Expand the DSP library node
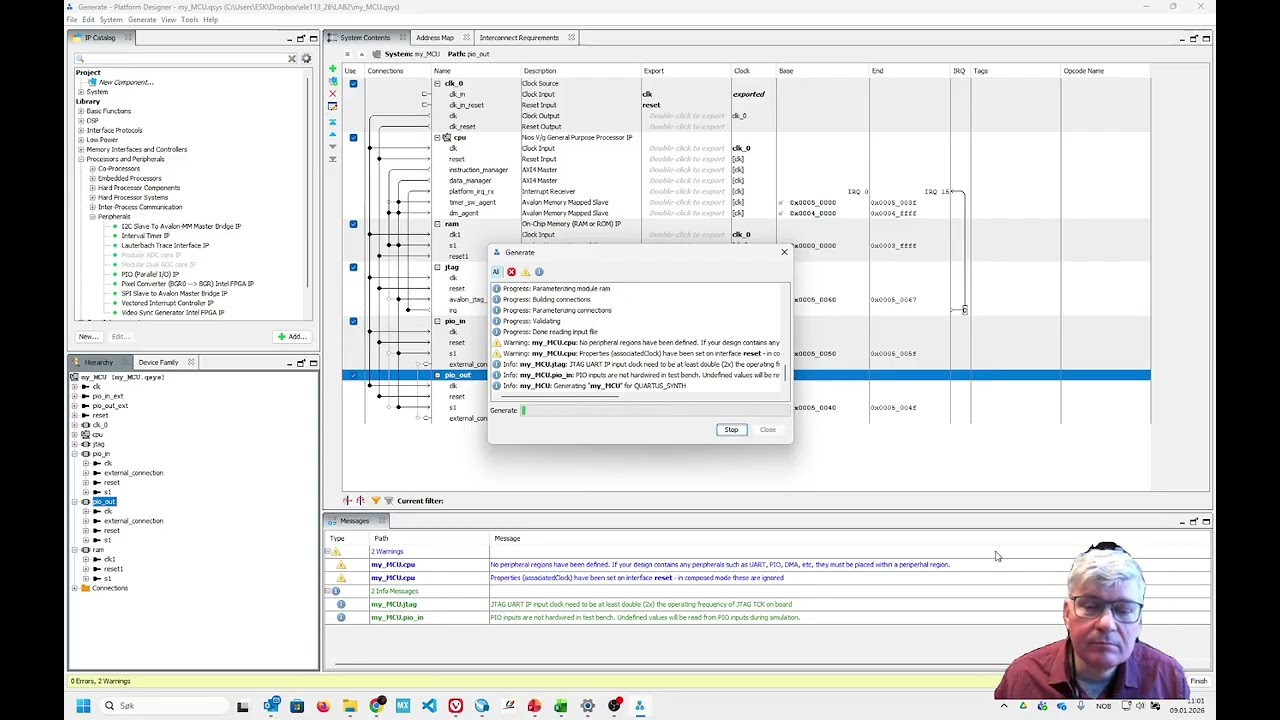This screenshot has width=1280, height=720. (81, 121)
